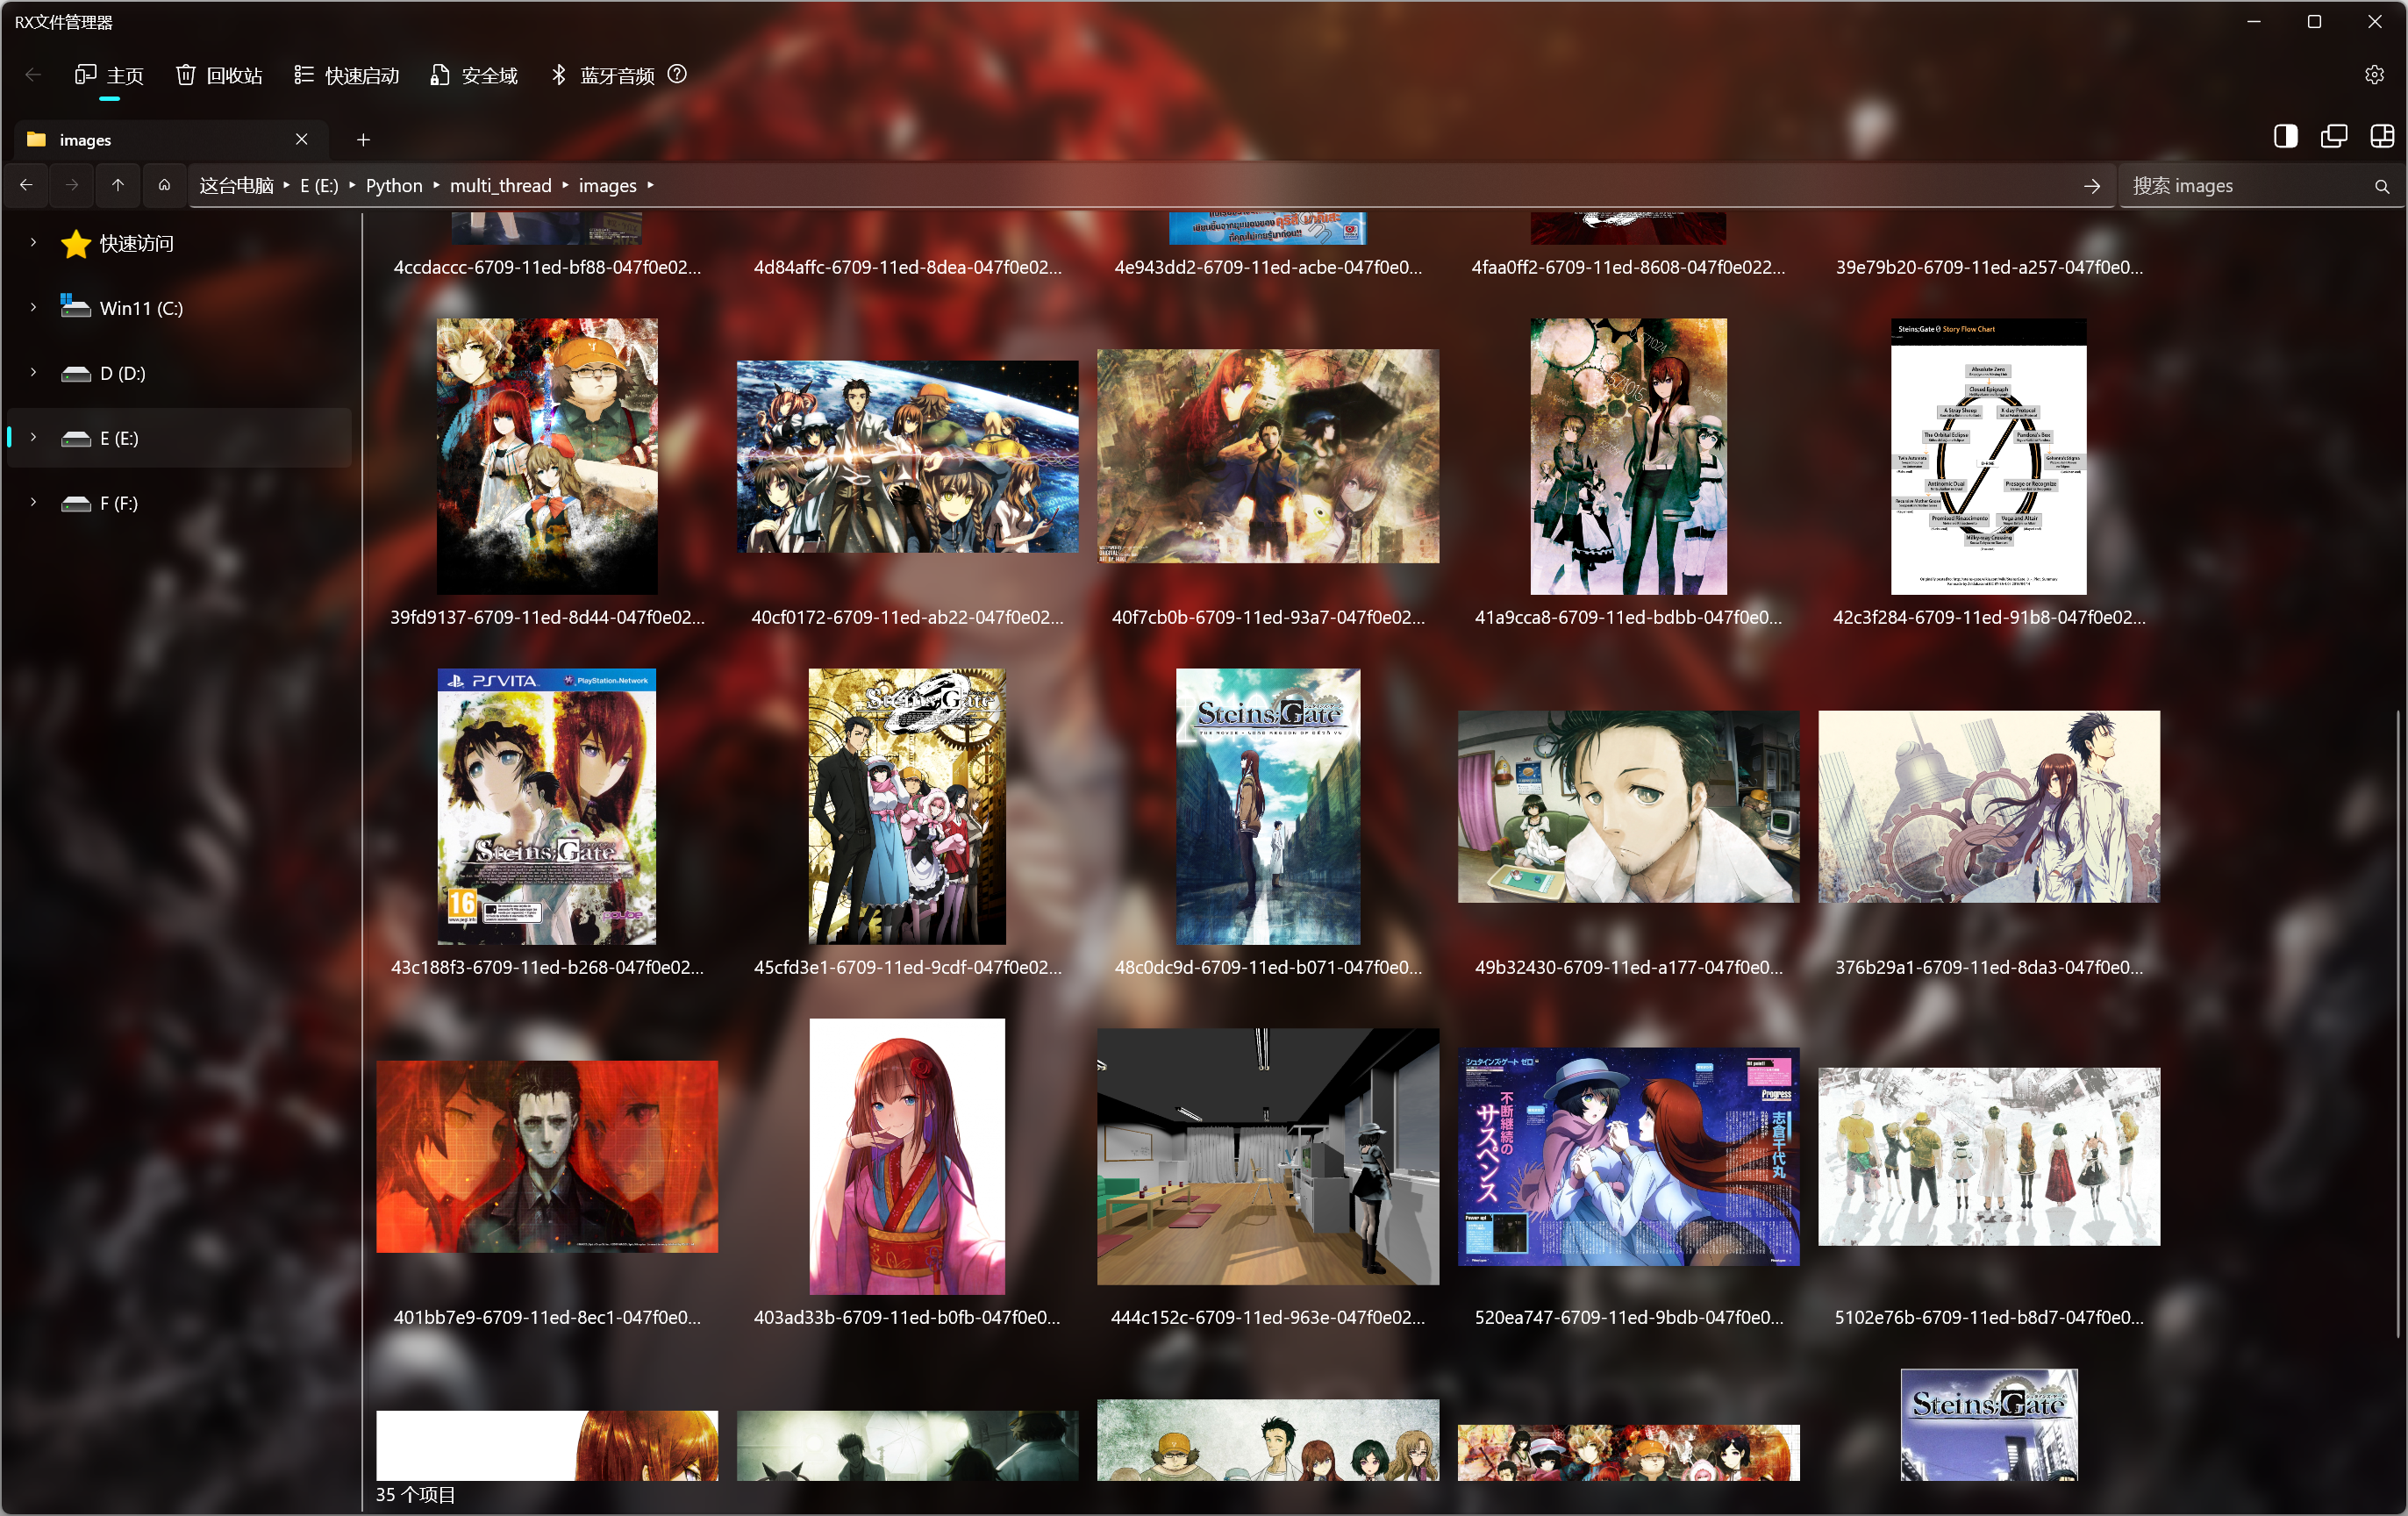Close the images tab
The image size is (2408, 1516).
tap(301, 139)
